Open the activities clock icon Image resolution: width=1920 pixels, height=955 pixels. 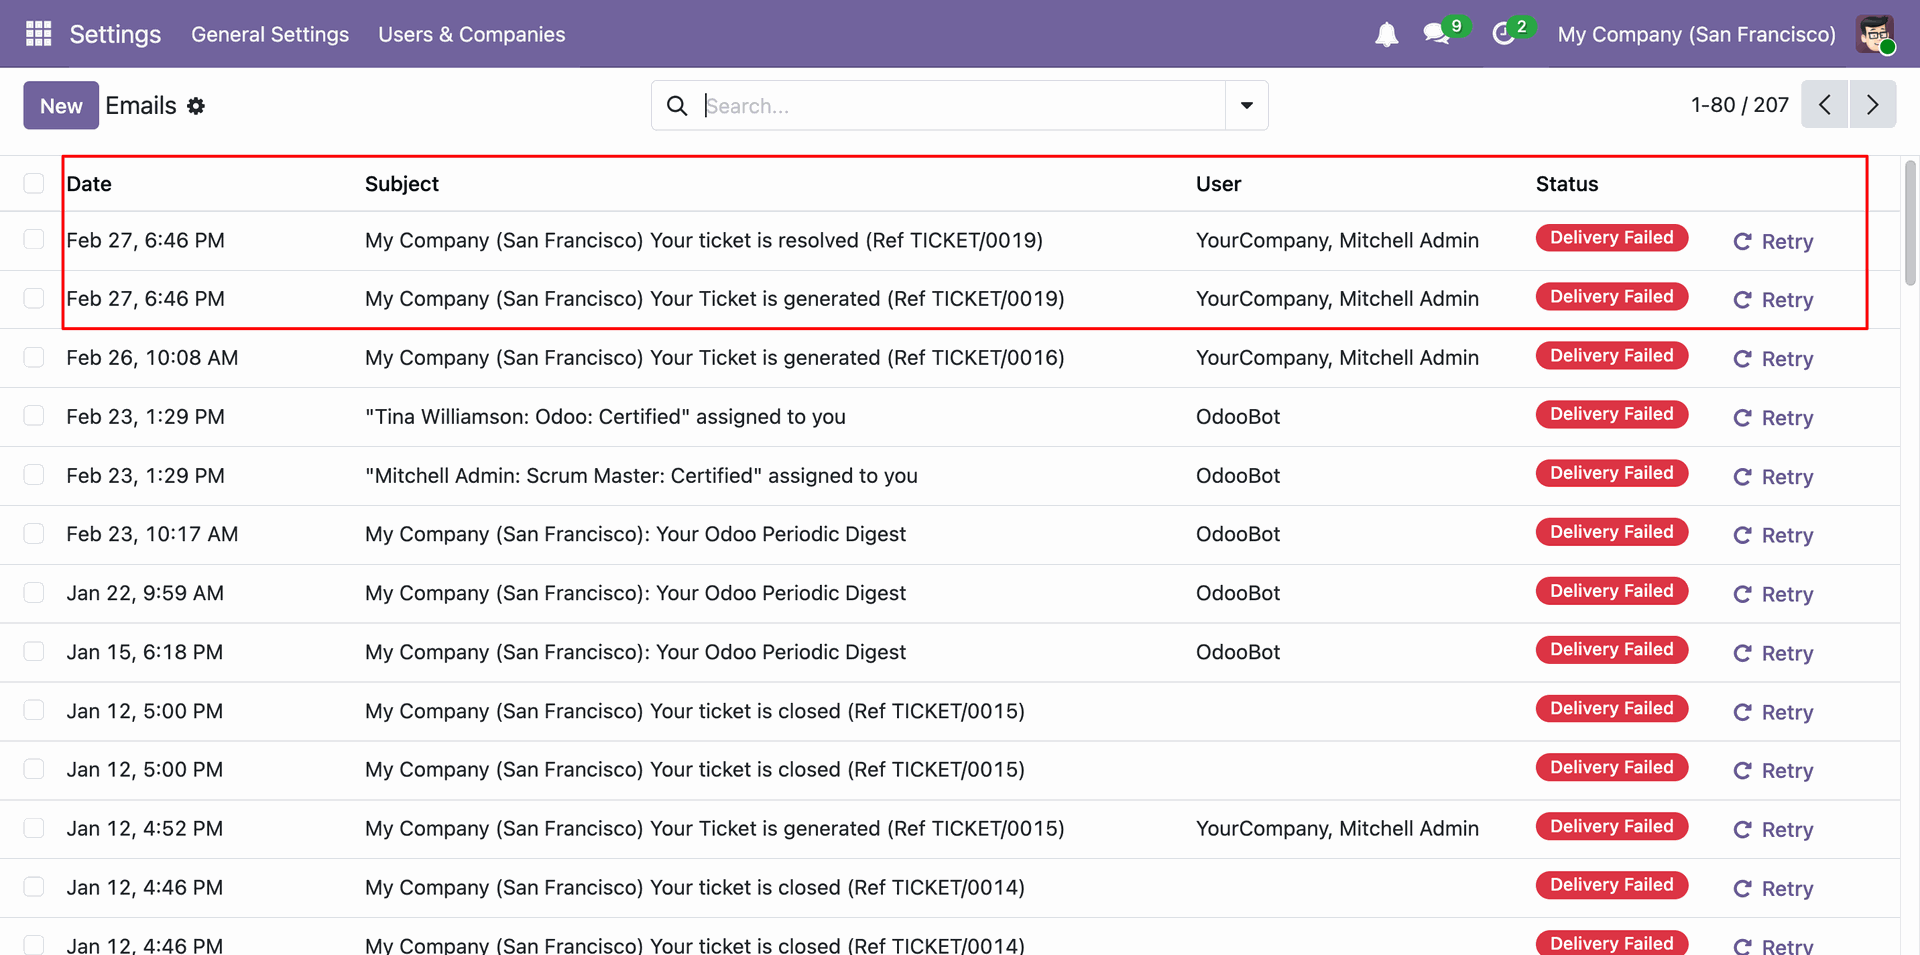[1503, 34]
